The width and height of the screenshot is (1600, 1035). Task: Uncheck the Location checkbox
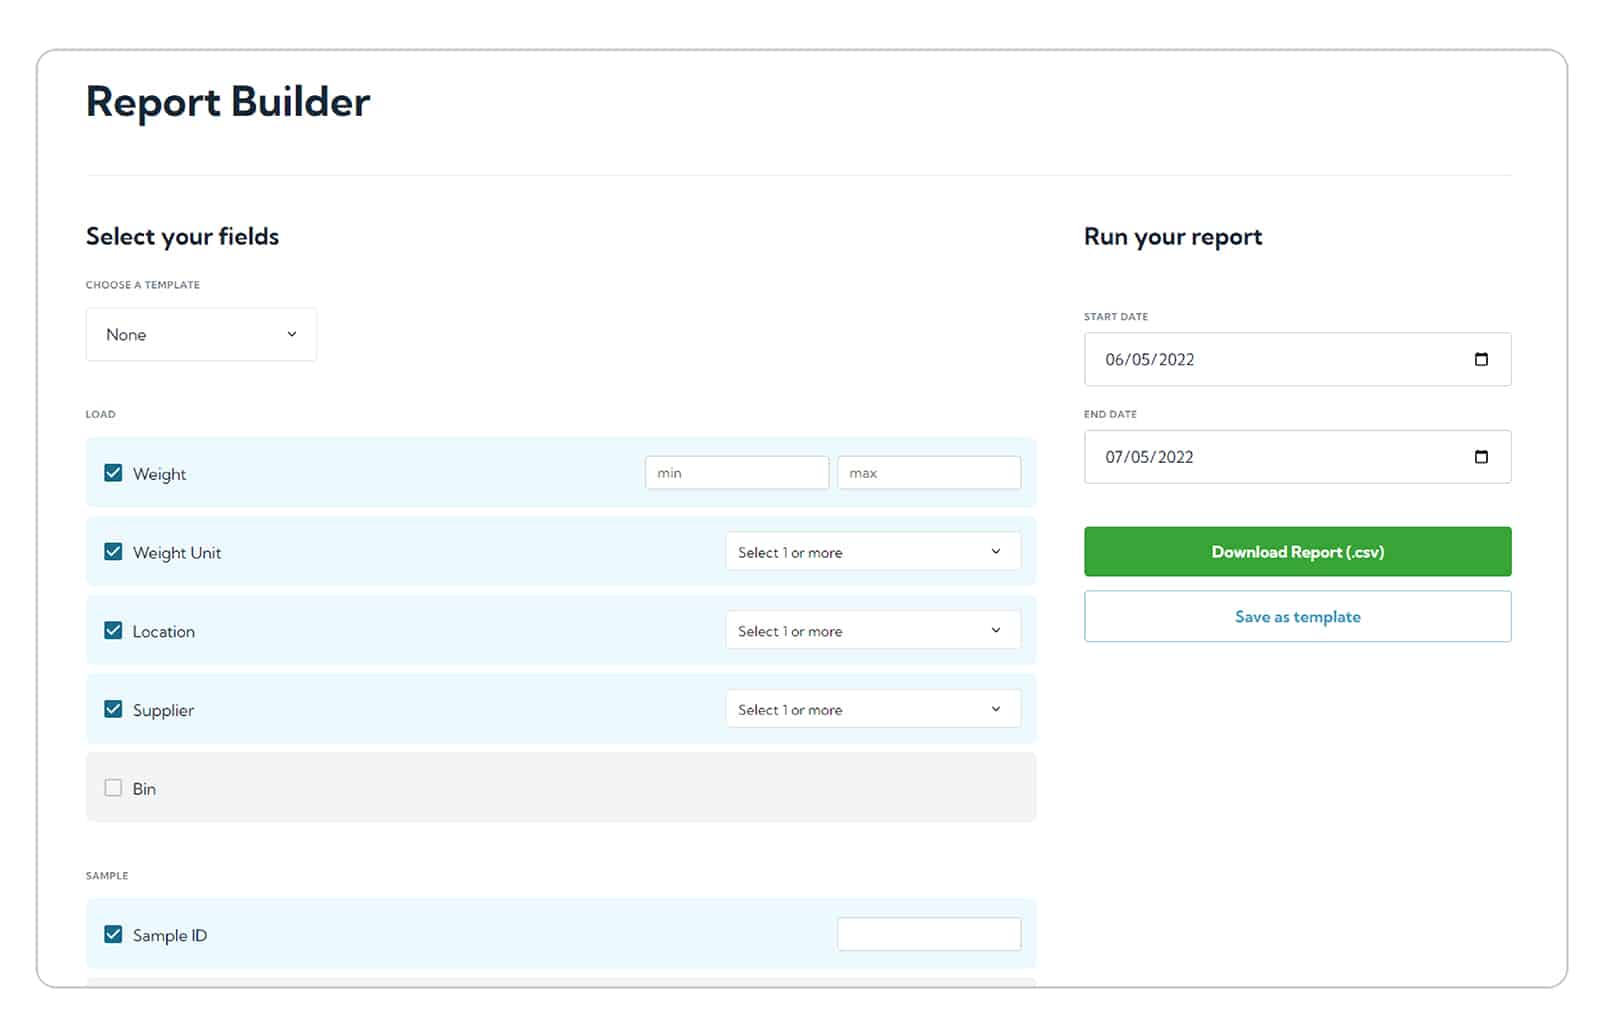(113, 631)
